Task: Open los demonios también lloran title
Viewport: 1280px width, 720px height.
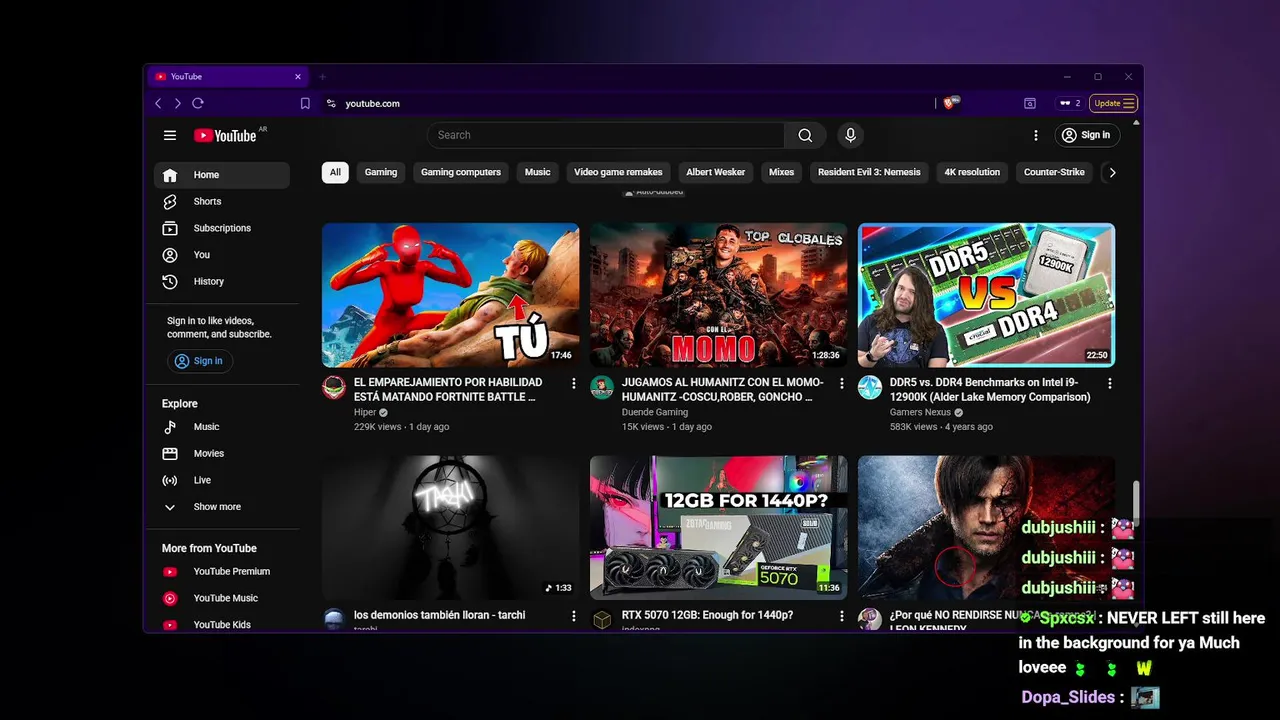Action: [439, 615]
